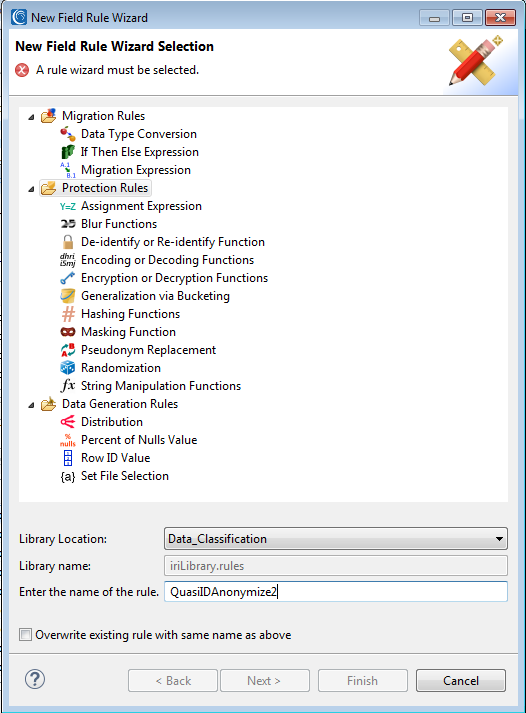Click into the rule name field
Viewport: 526px width, 713px height.
click(336, 592)
